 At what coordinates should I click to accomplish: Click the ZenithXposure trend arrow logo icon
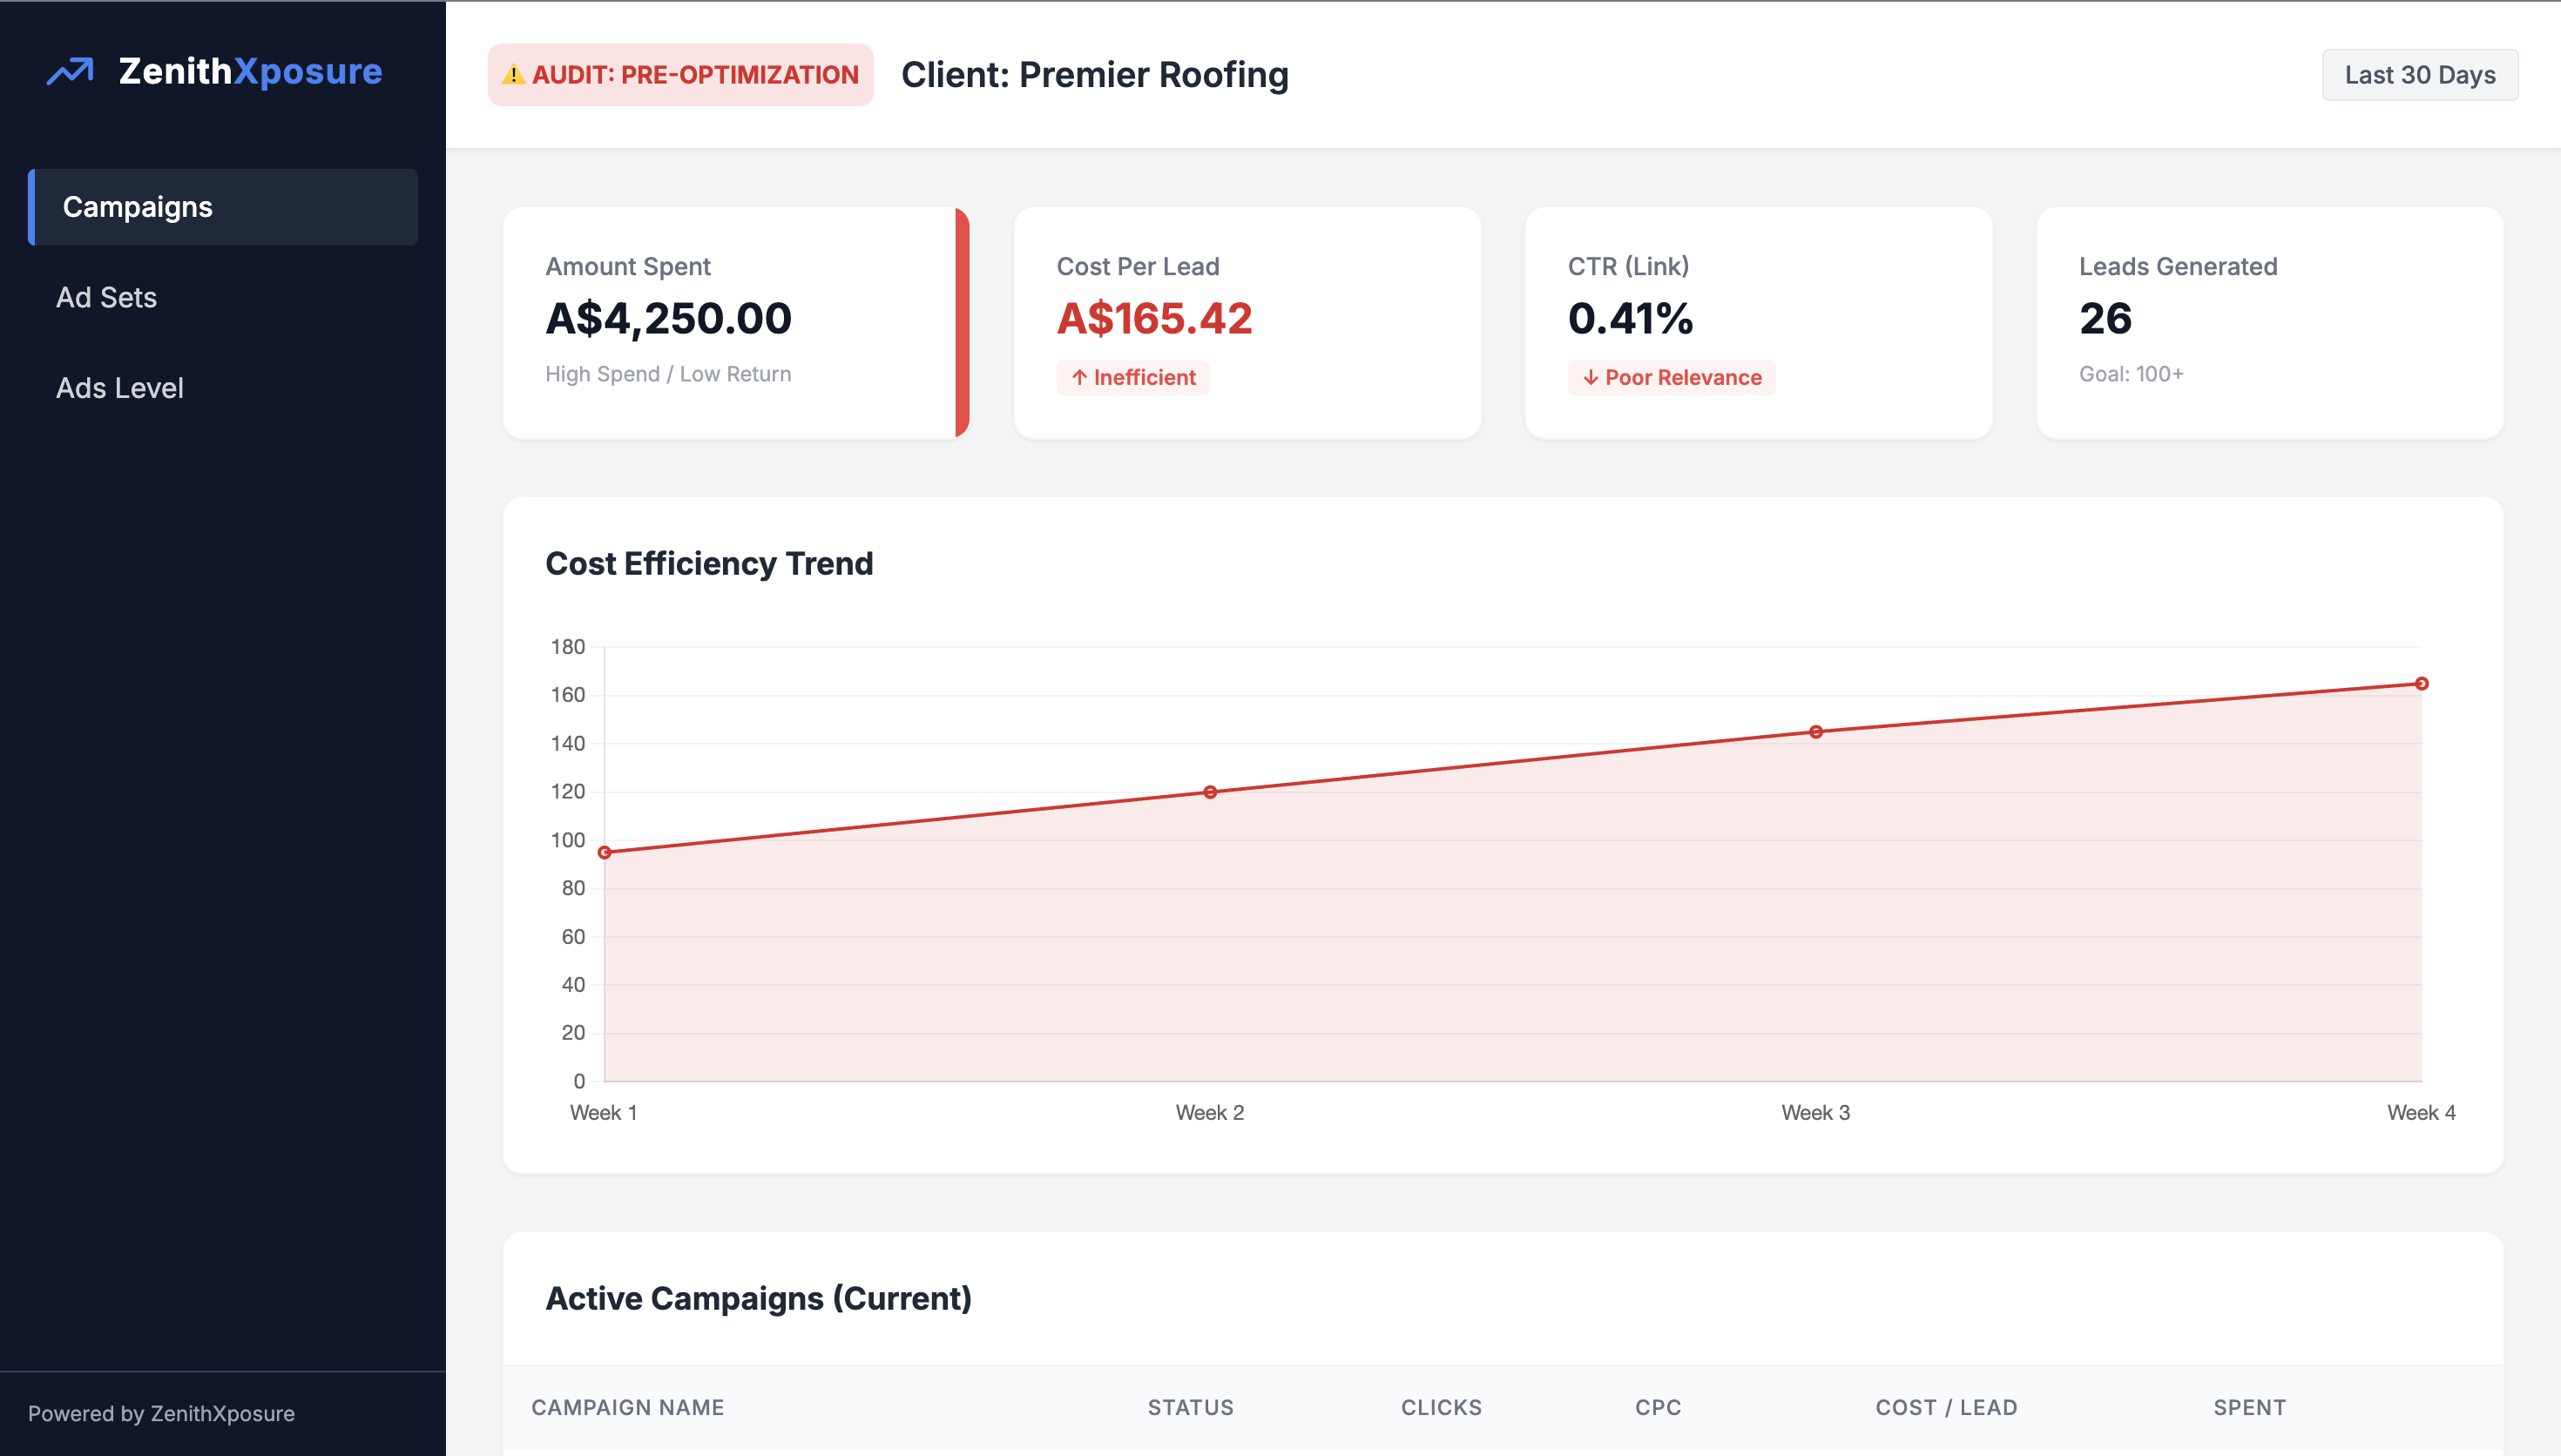(x=70, y=72)
